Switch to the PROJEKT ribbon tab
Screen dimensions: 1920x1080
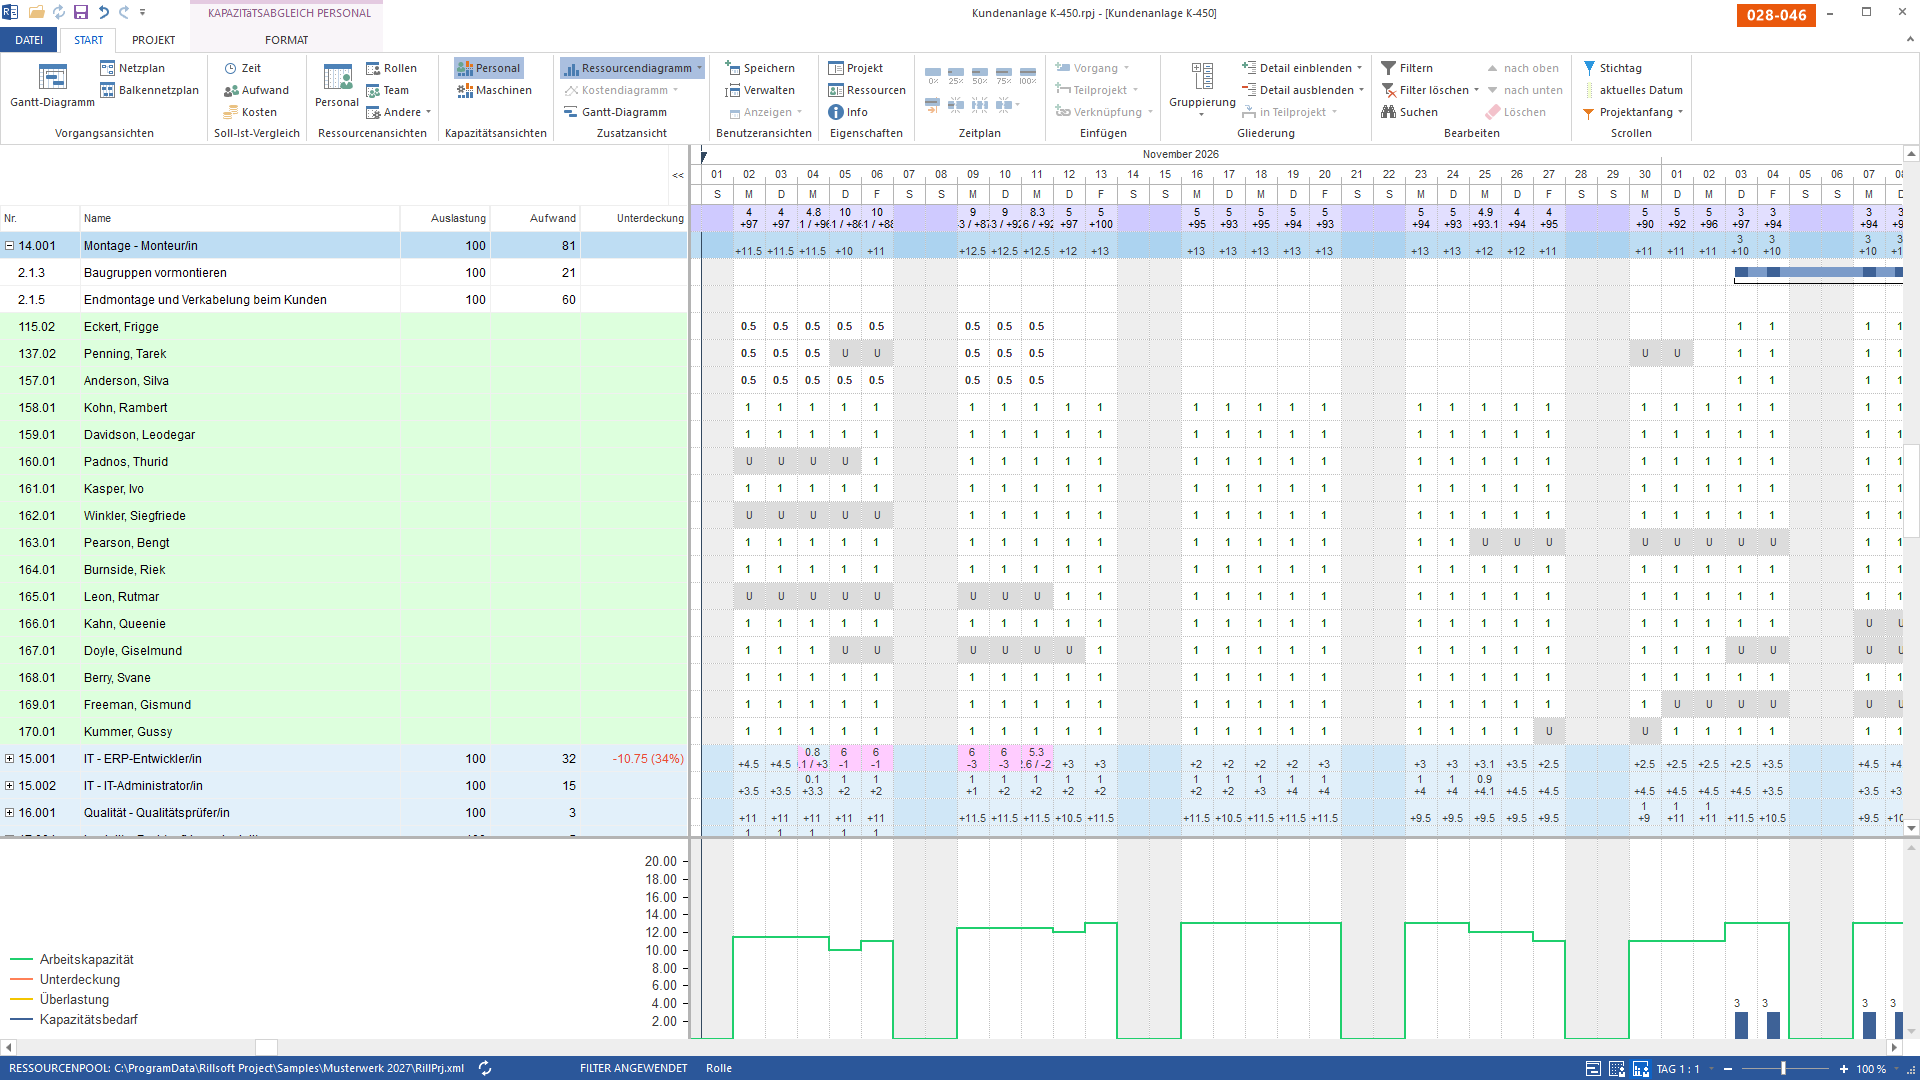[x=153, y=40]
